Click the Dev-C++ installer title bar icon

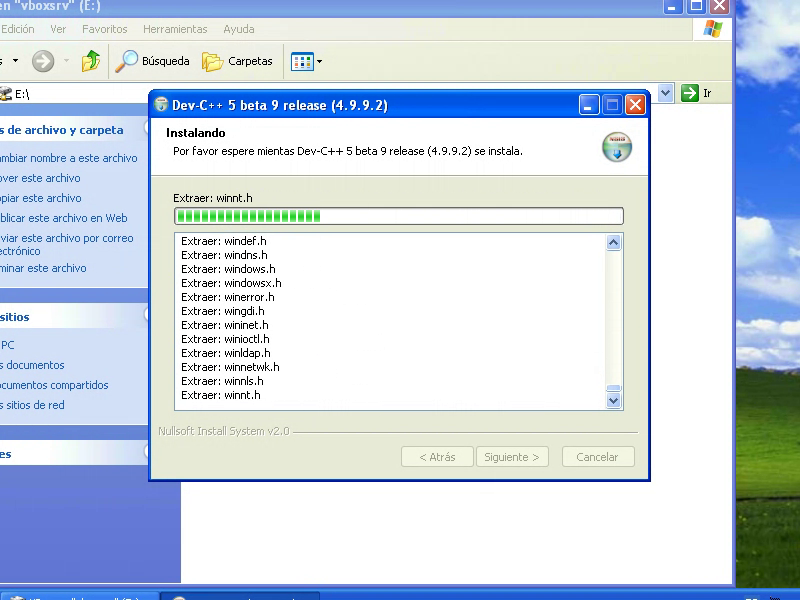coord(161,104)
